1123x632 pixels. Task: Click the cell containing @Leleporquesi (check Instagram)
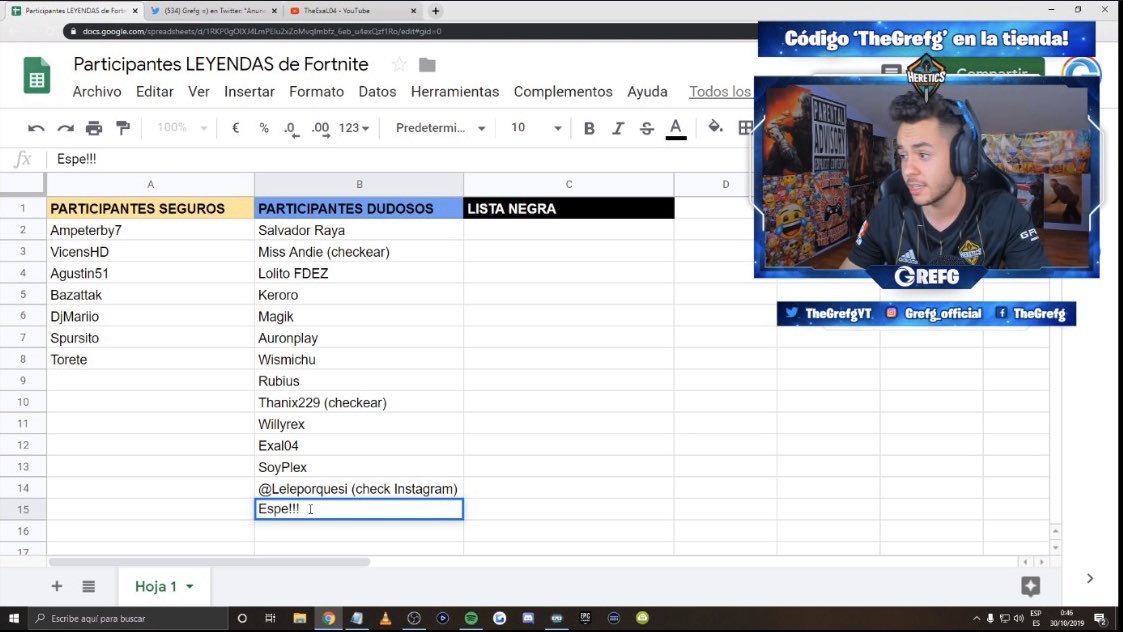[x=359, y=488]
